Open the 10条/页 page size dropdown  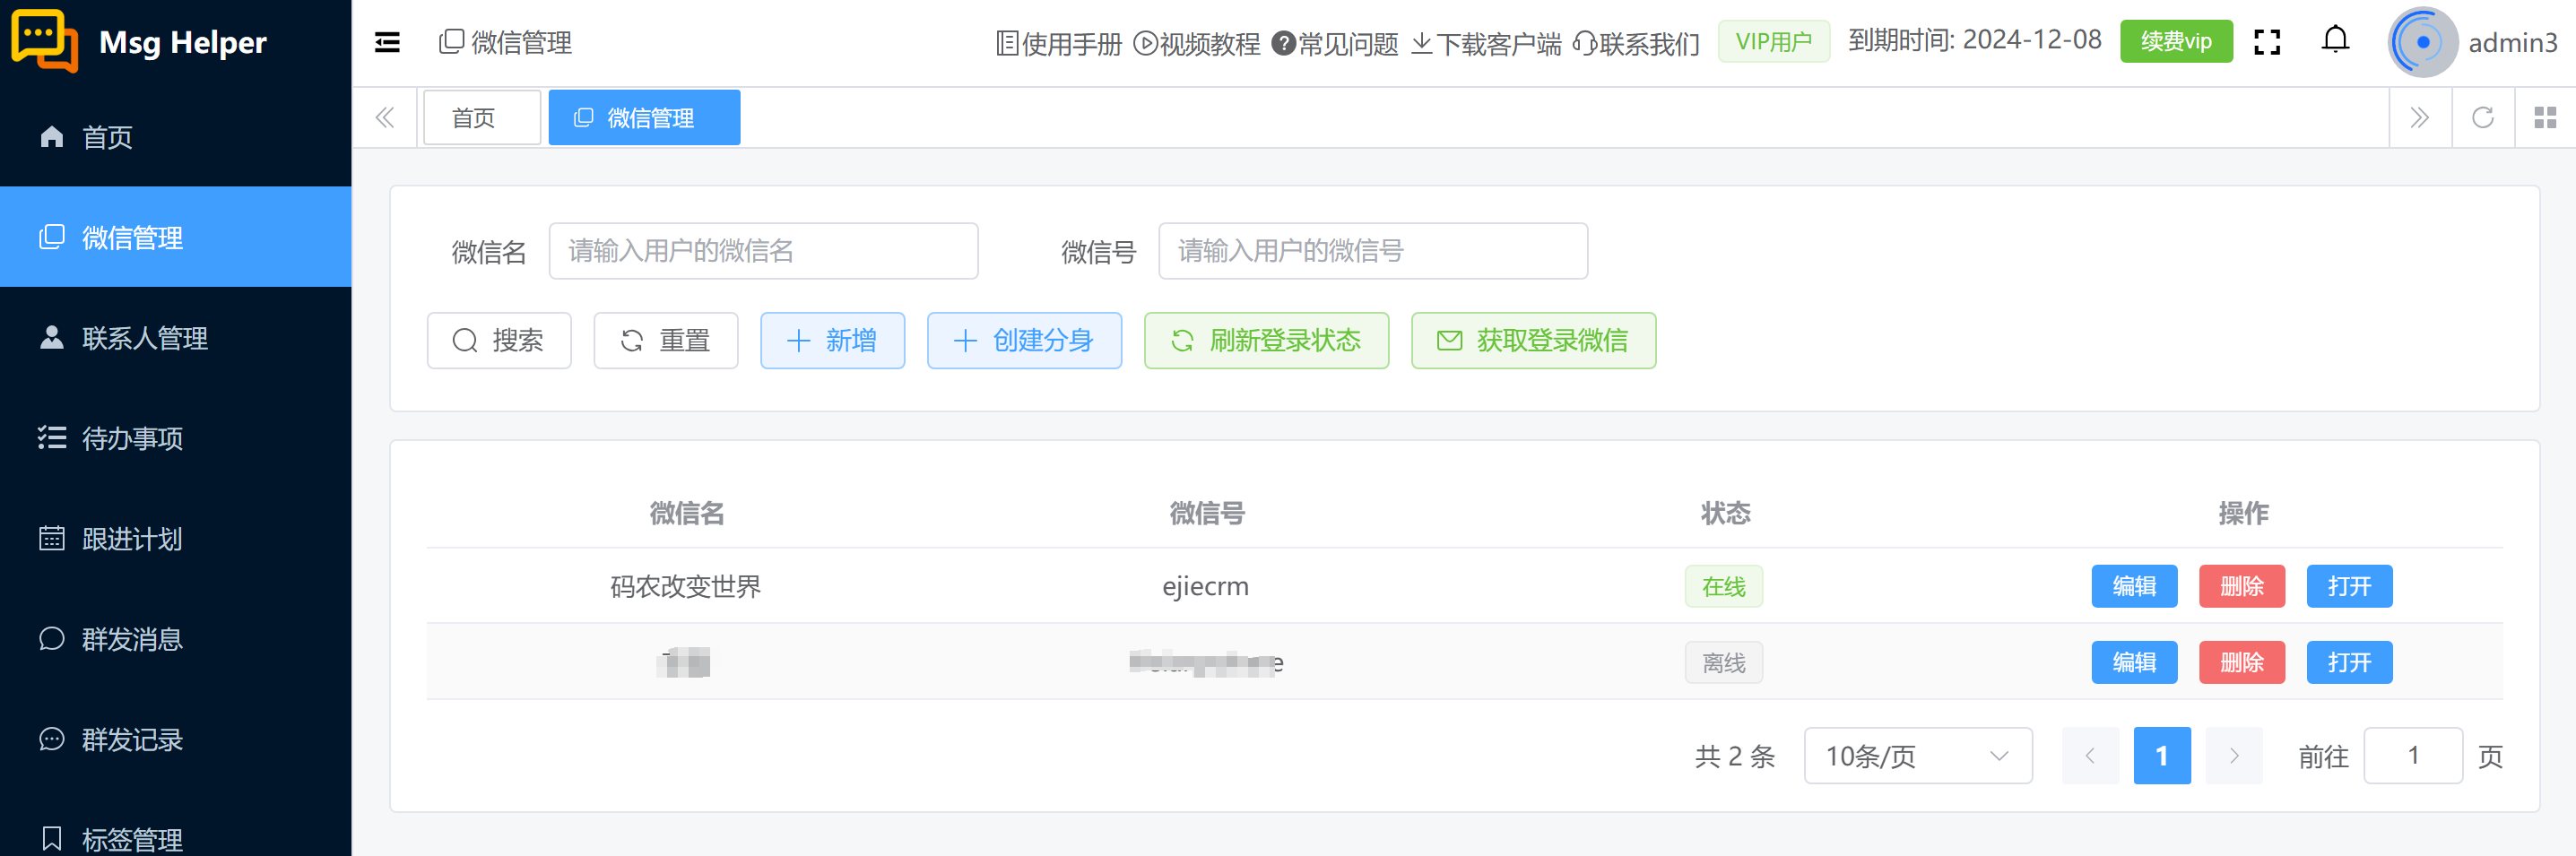1918,756
